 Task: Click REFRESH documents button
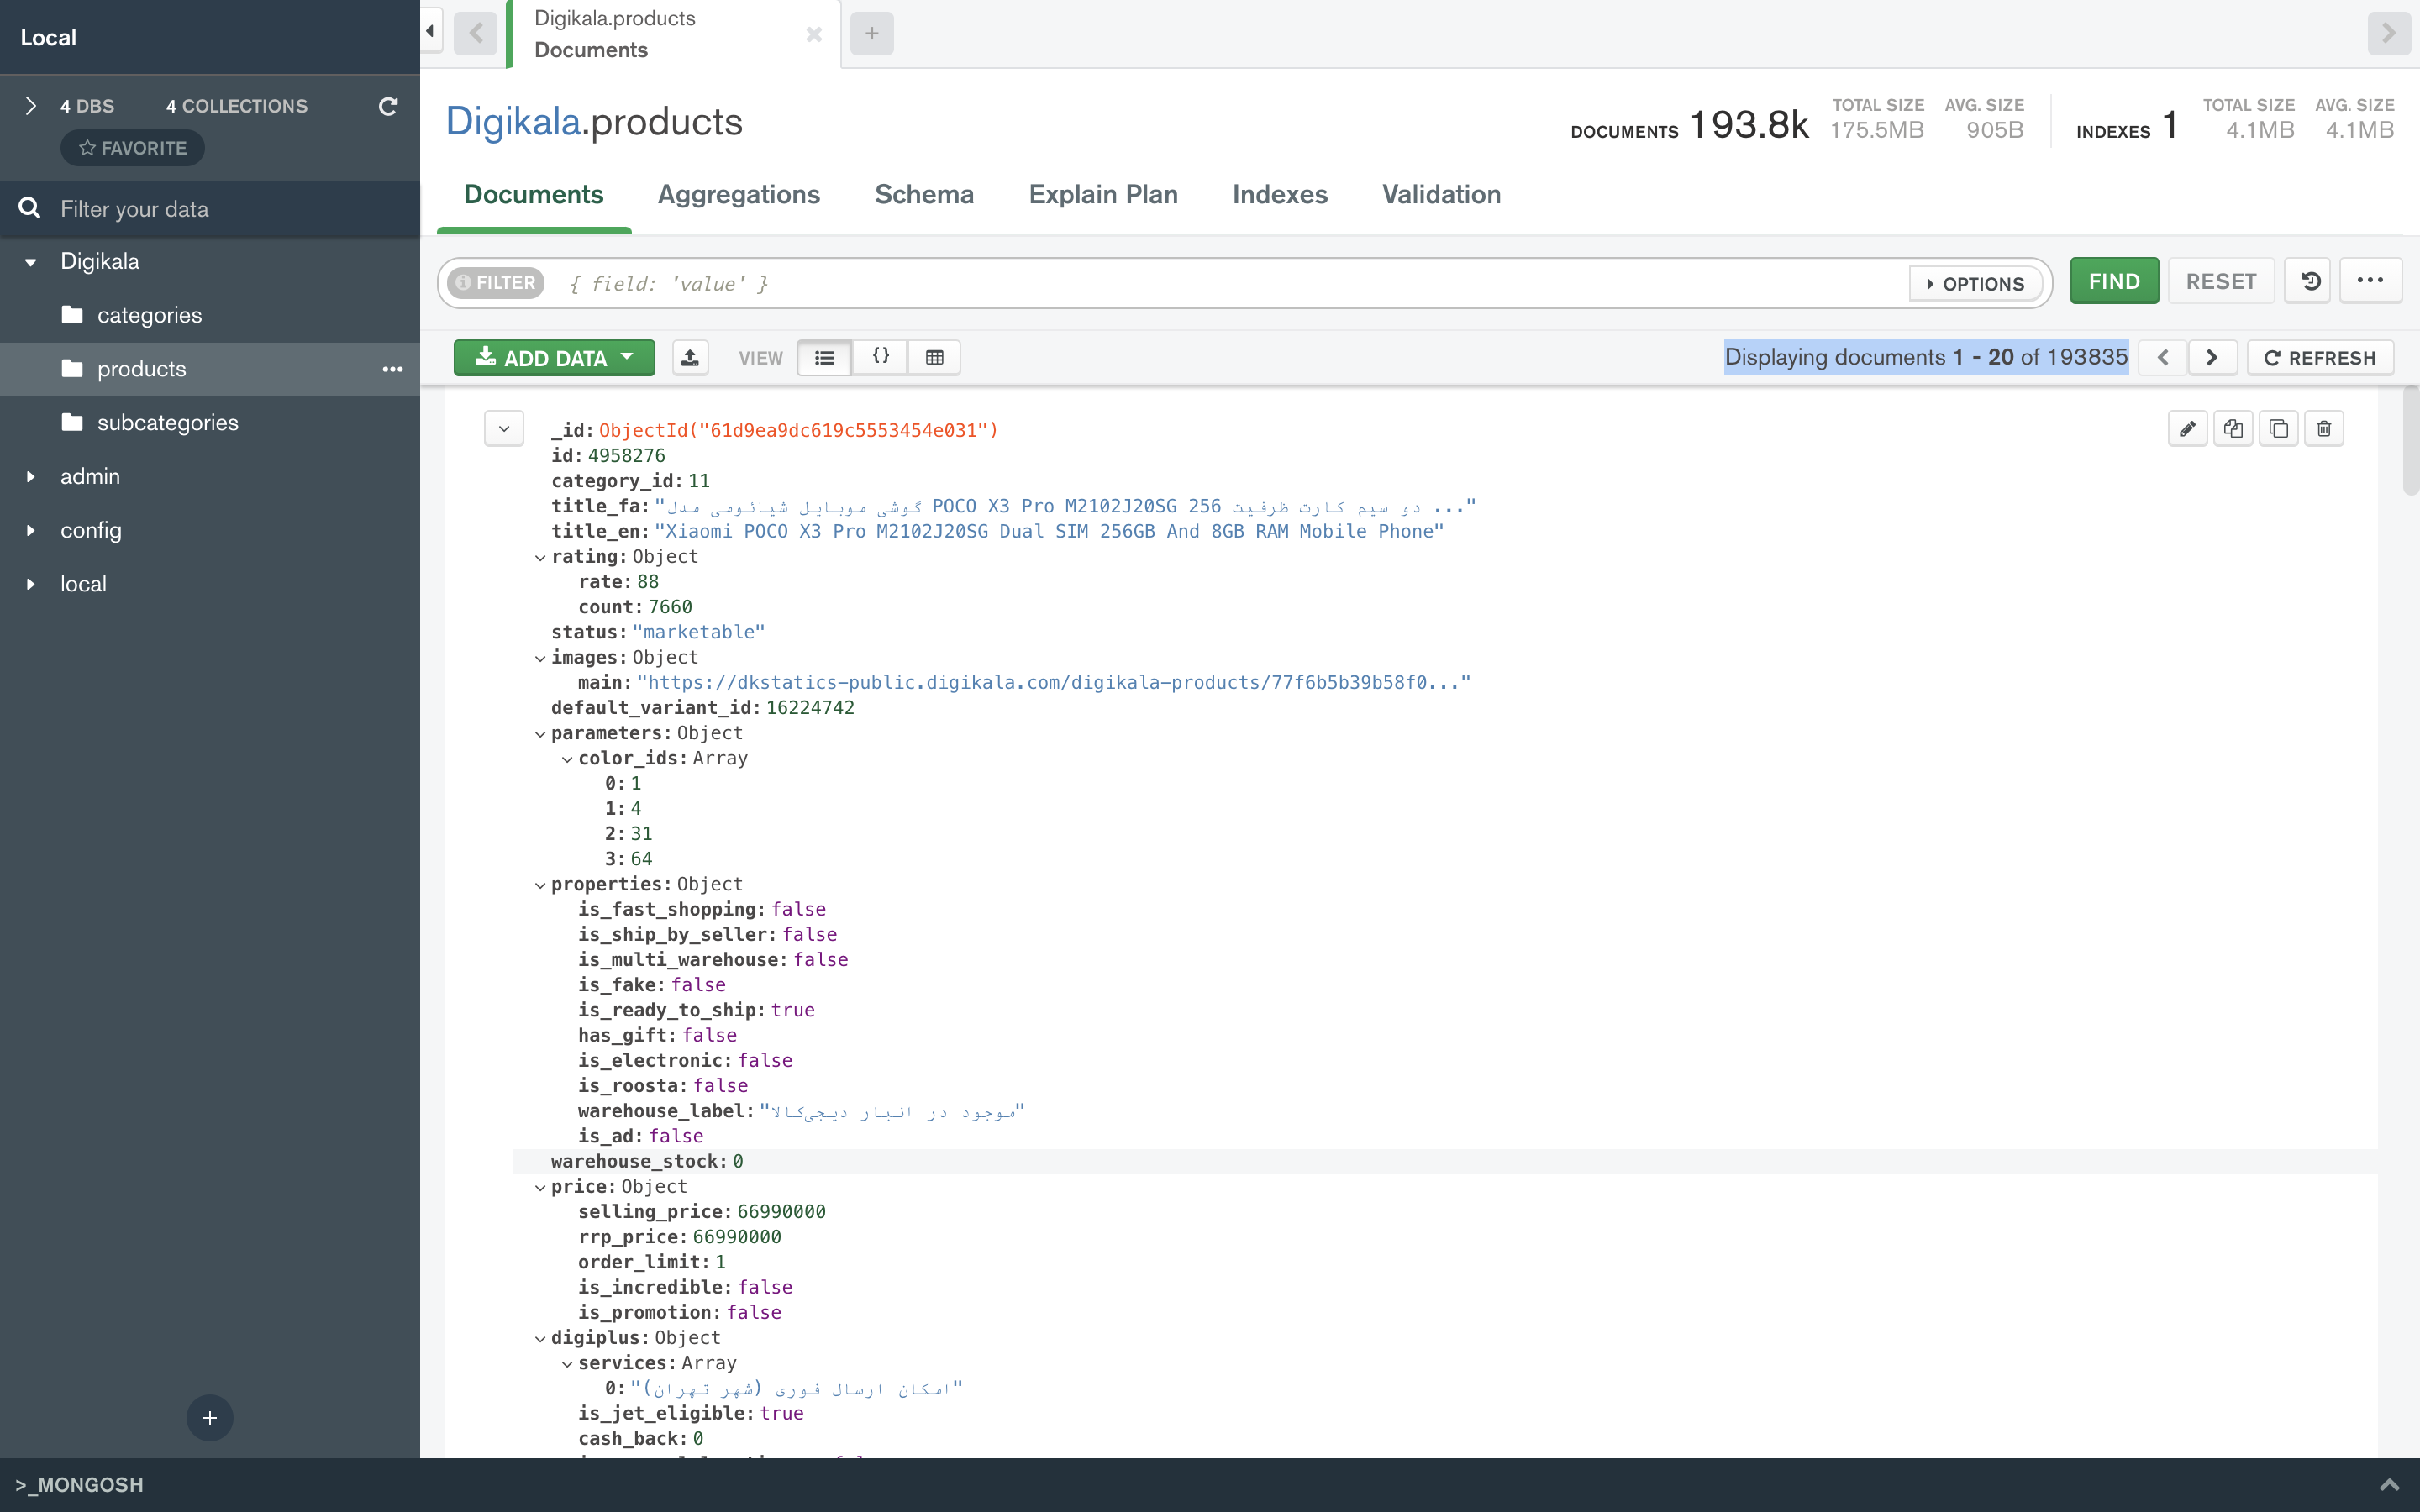pyautogui.click(x=2320, y=357)
